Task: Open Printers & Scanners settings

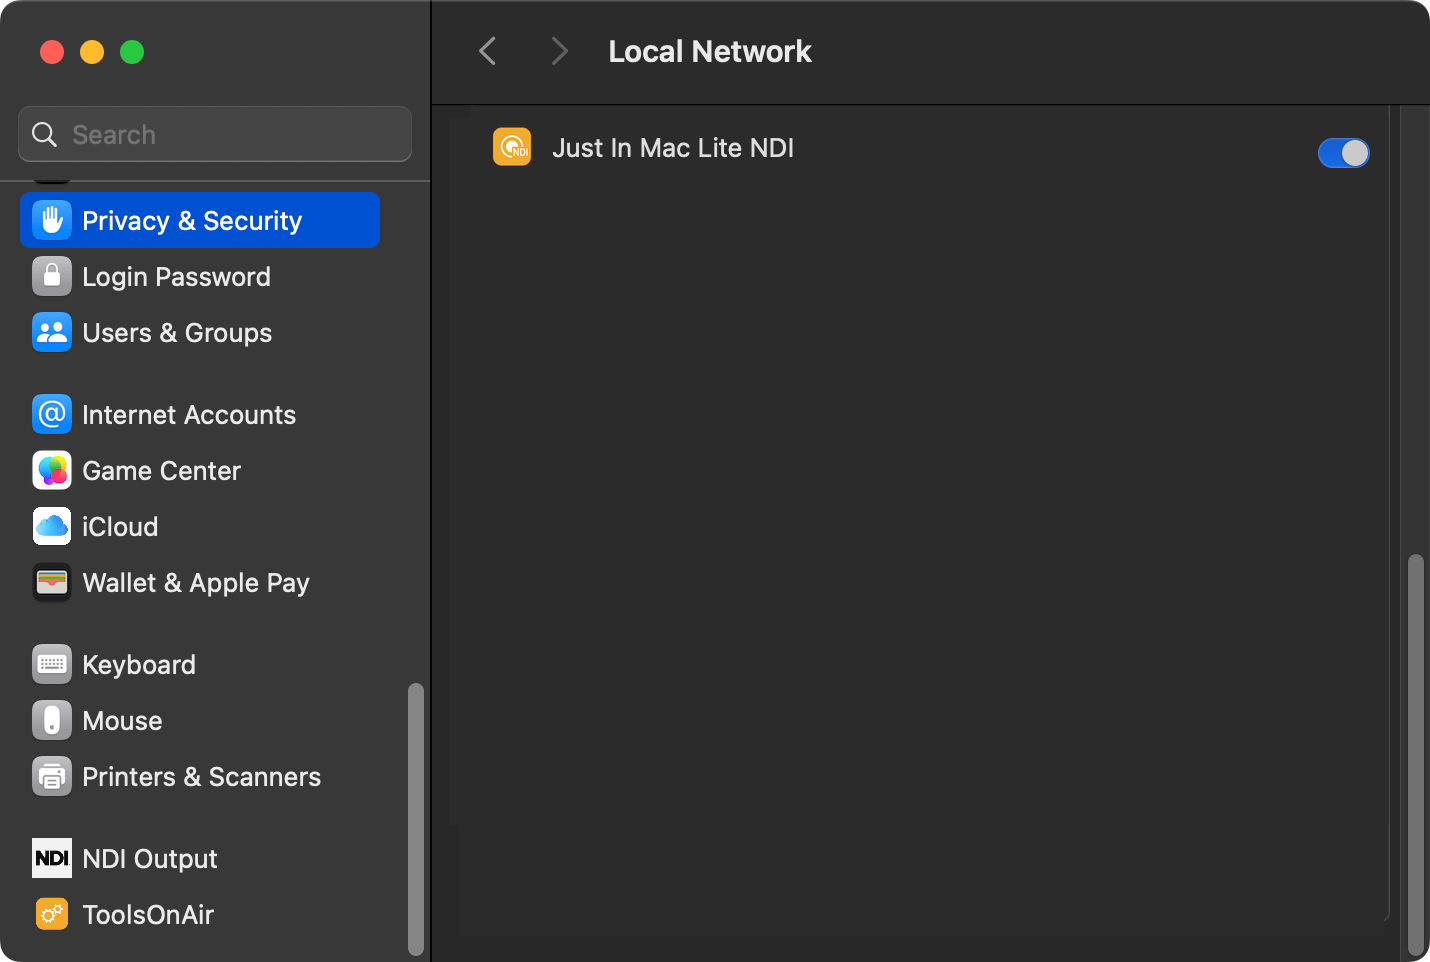Action: click(200, 776)
